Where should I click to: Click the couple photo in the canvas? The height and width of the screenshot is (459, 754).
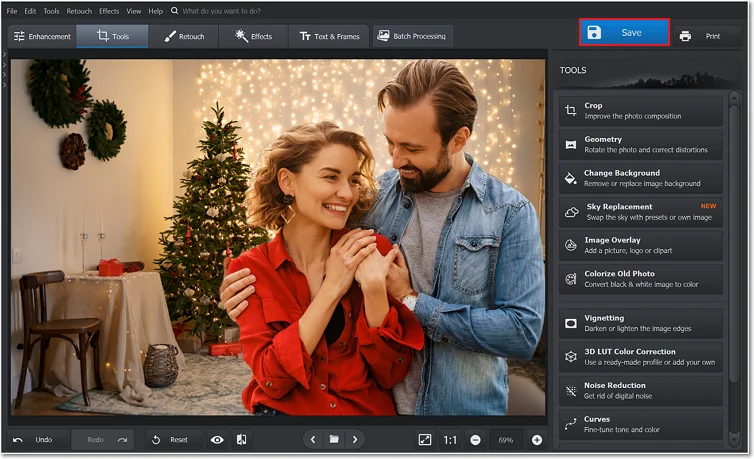(x=278, y=237)
